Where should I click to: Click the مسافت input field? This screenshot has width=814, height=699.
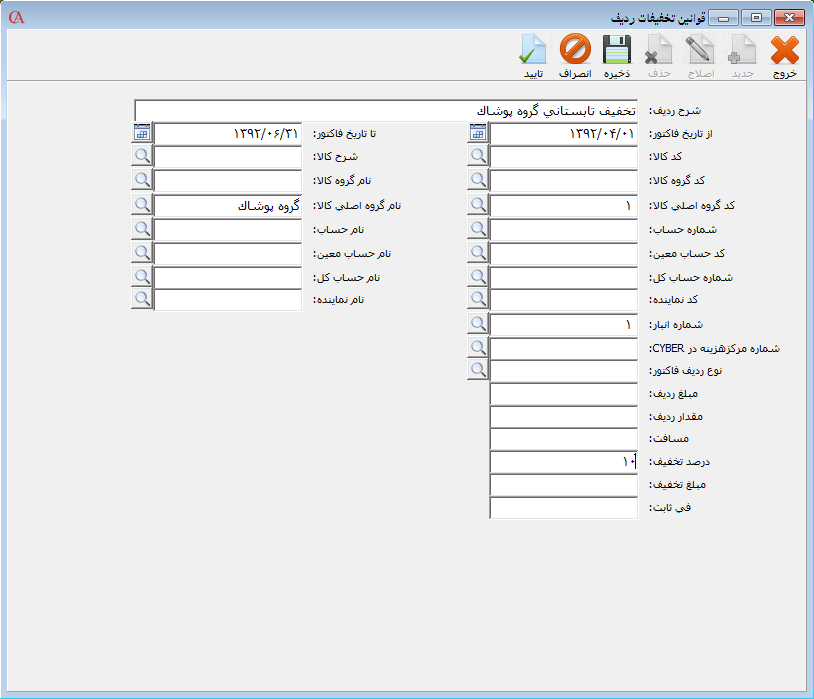click(563, 439)
